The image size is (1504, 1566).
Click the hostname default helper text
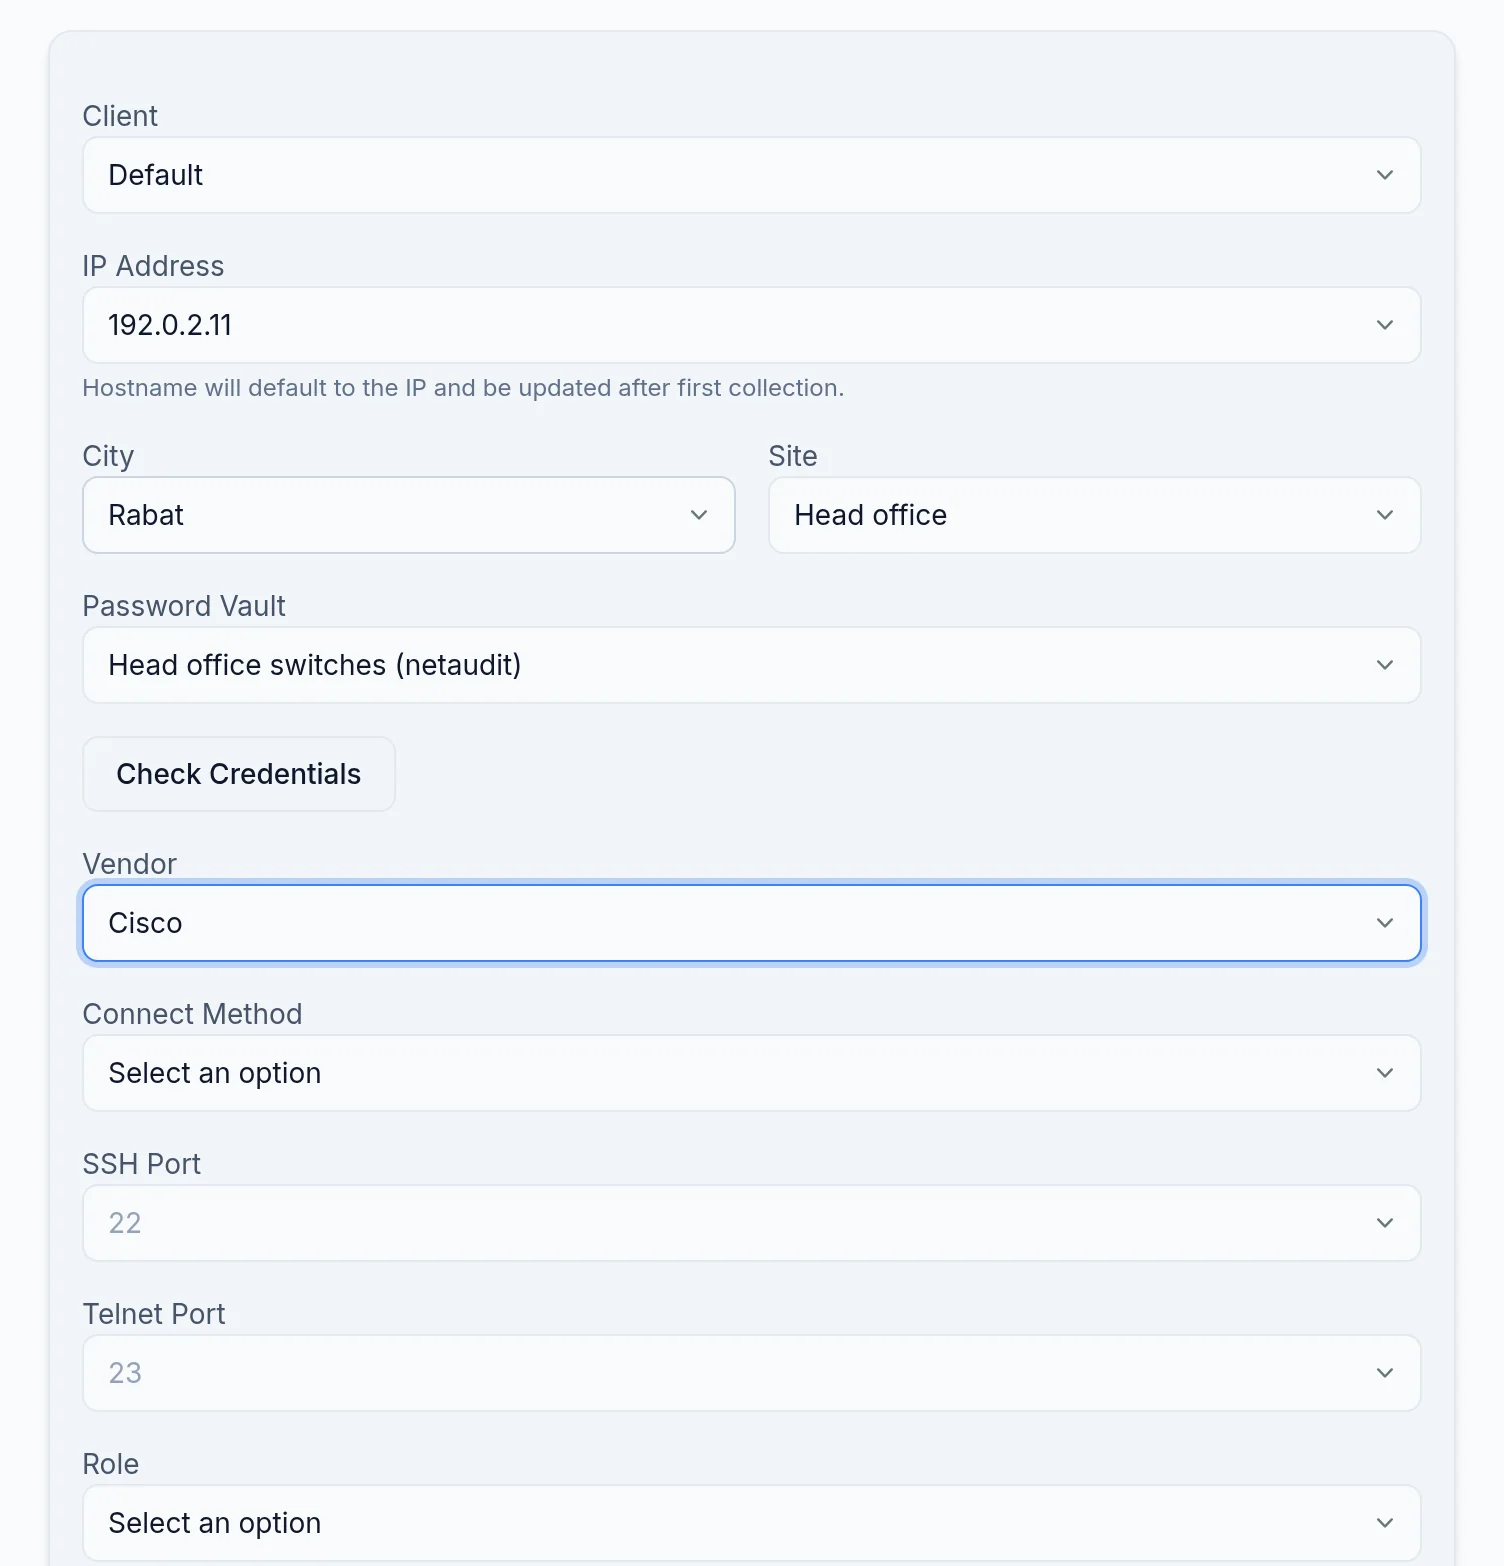click(463, 388)
